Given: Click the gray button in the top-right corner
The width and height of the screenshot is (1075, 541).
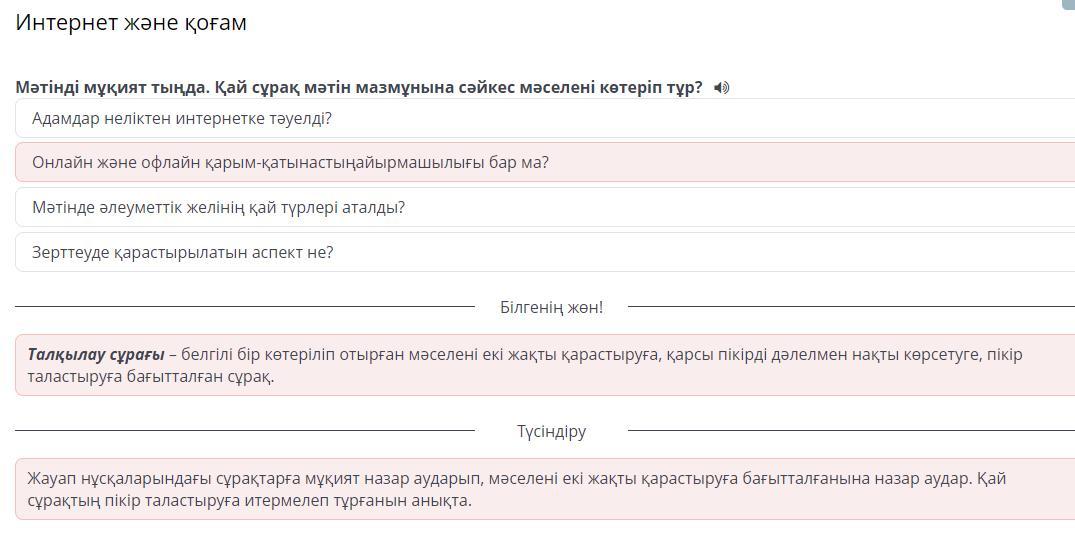Looking at the screenshot, I should [x=1067, y=4].
